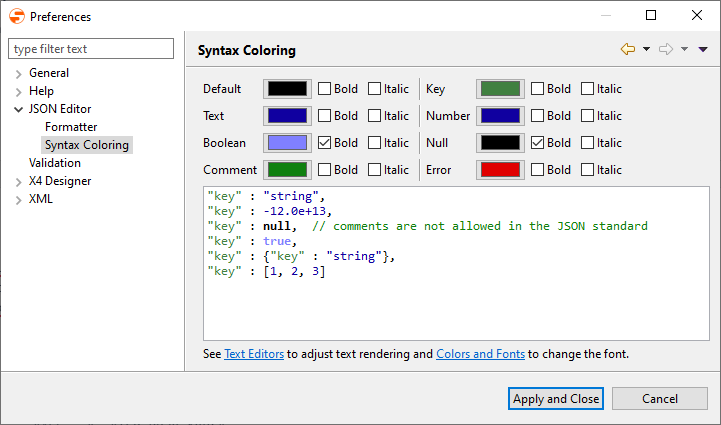Screen dimensions: 721x425
Task: Collapse the JSON Editor tree node
Action: coord(18,109)
